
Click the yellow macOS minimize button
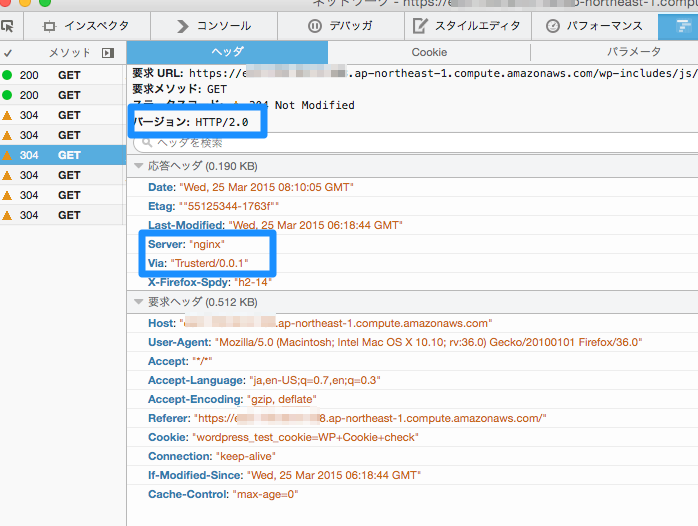tap(25, 2)
